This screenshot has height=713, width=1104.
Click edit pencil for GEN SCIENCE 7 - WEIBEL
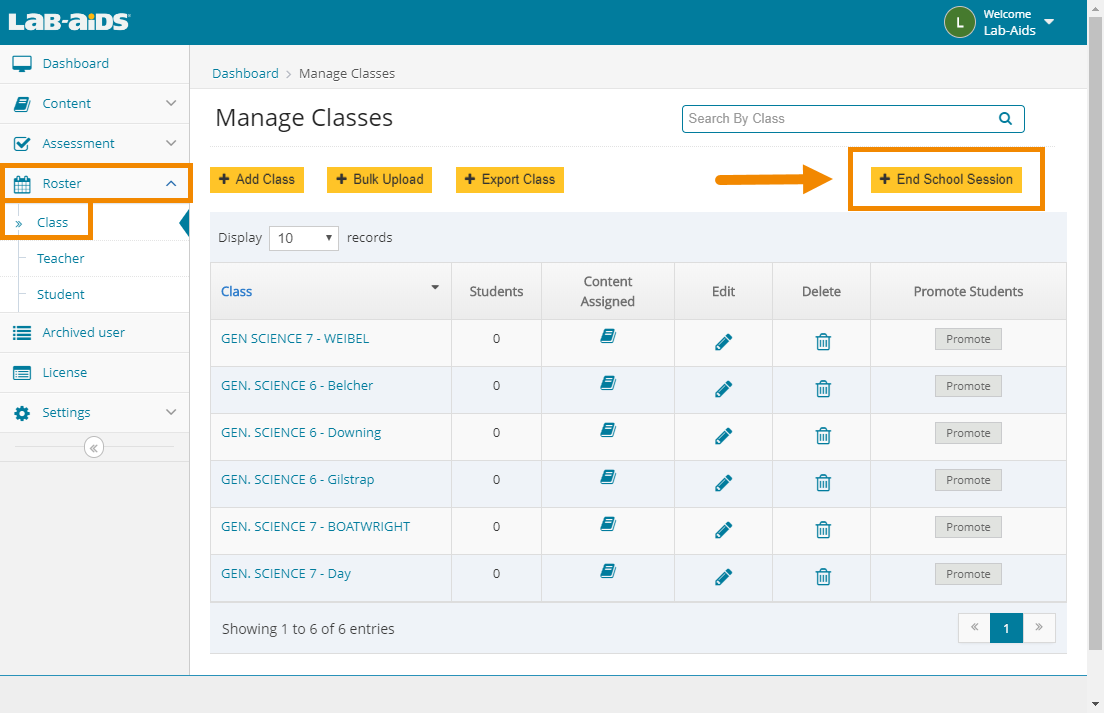(x=723, y=342)
